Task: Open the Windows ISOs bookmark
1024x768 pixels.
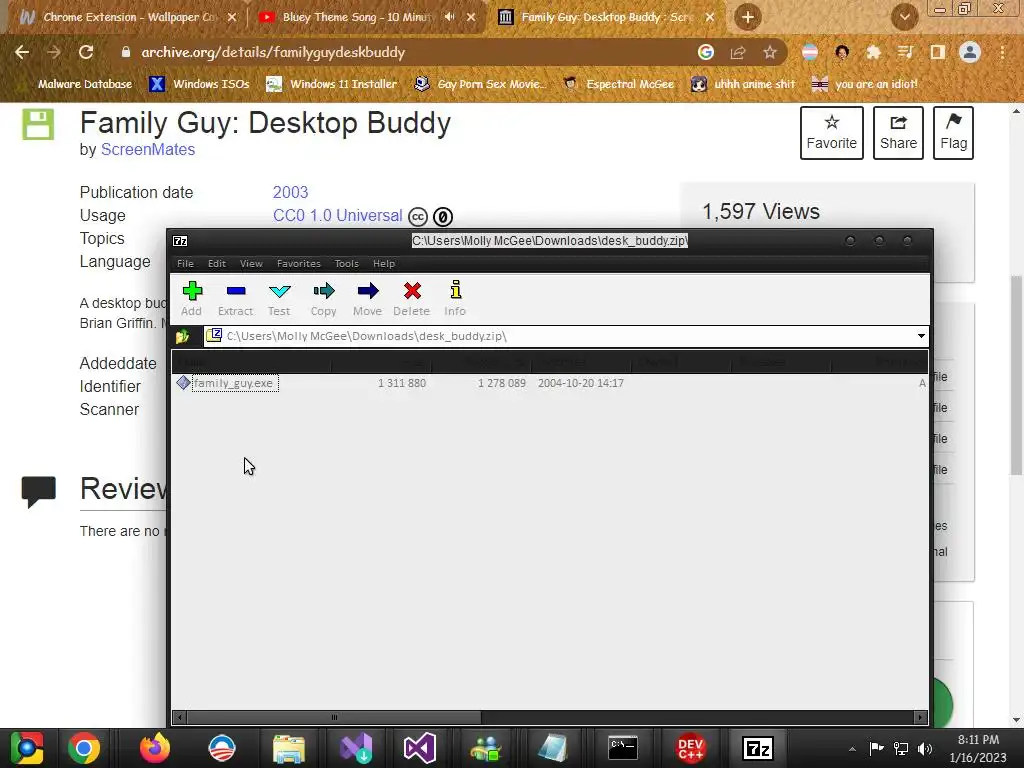Action: pos(200,84)
